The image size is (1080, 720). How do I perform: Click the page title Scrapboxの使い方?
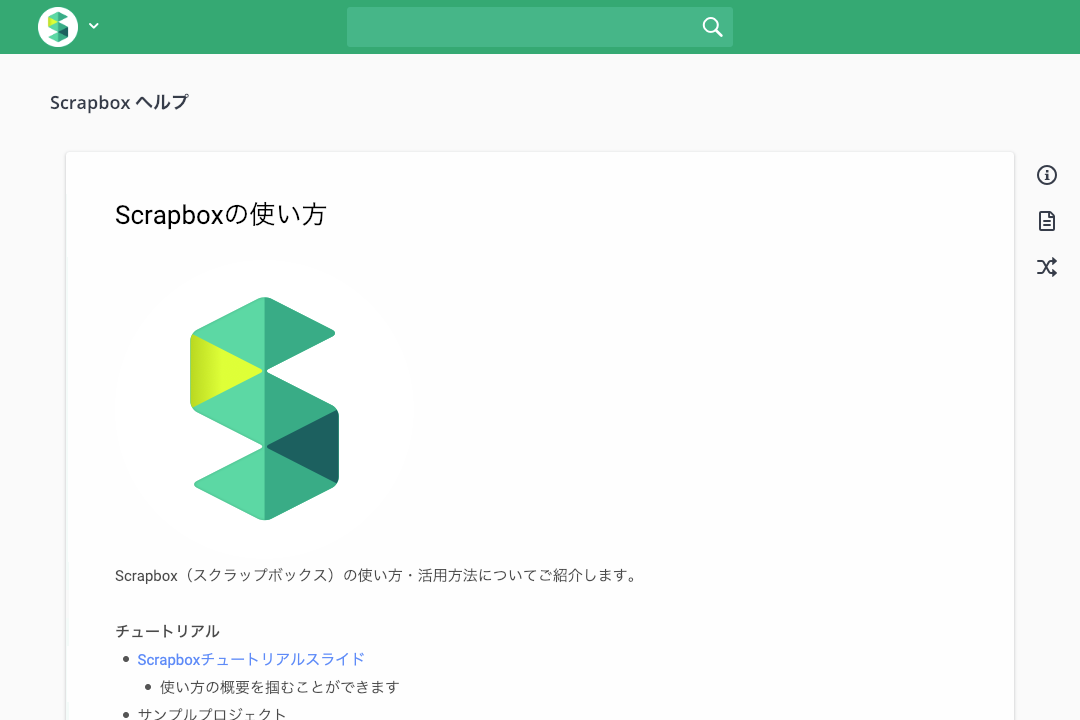(x=220, y=215)
